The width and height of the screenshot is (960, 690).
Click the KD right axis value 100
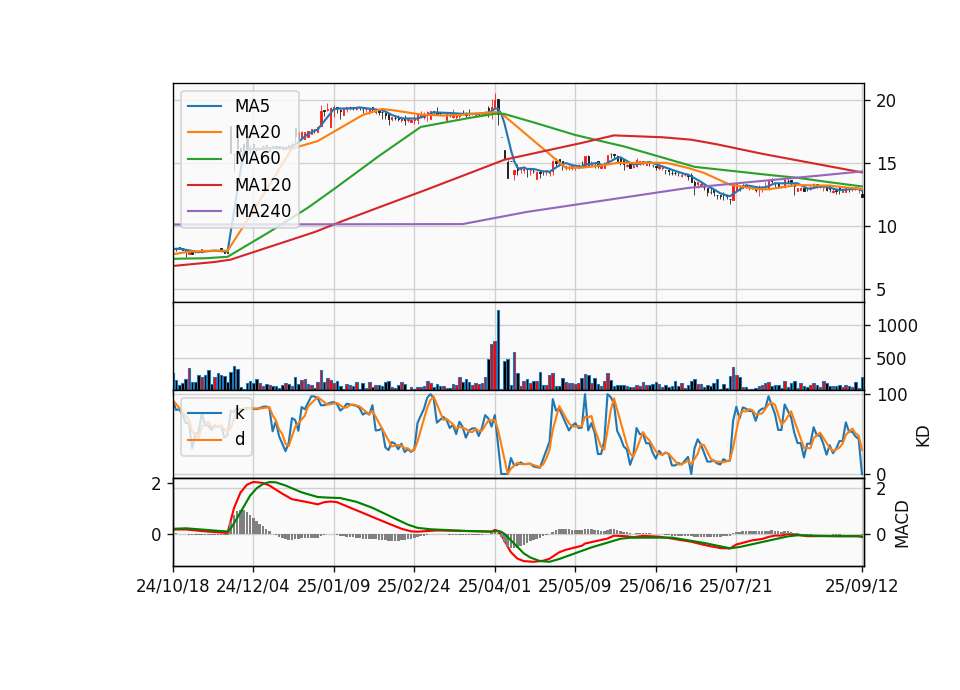892,395
